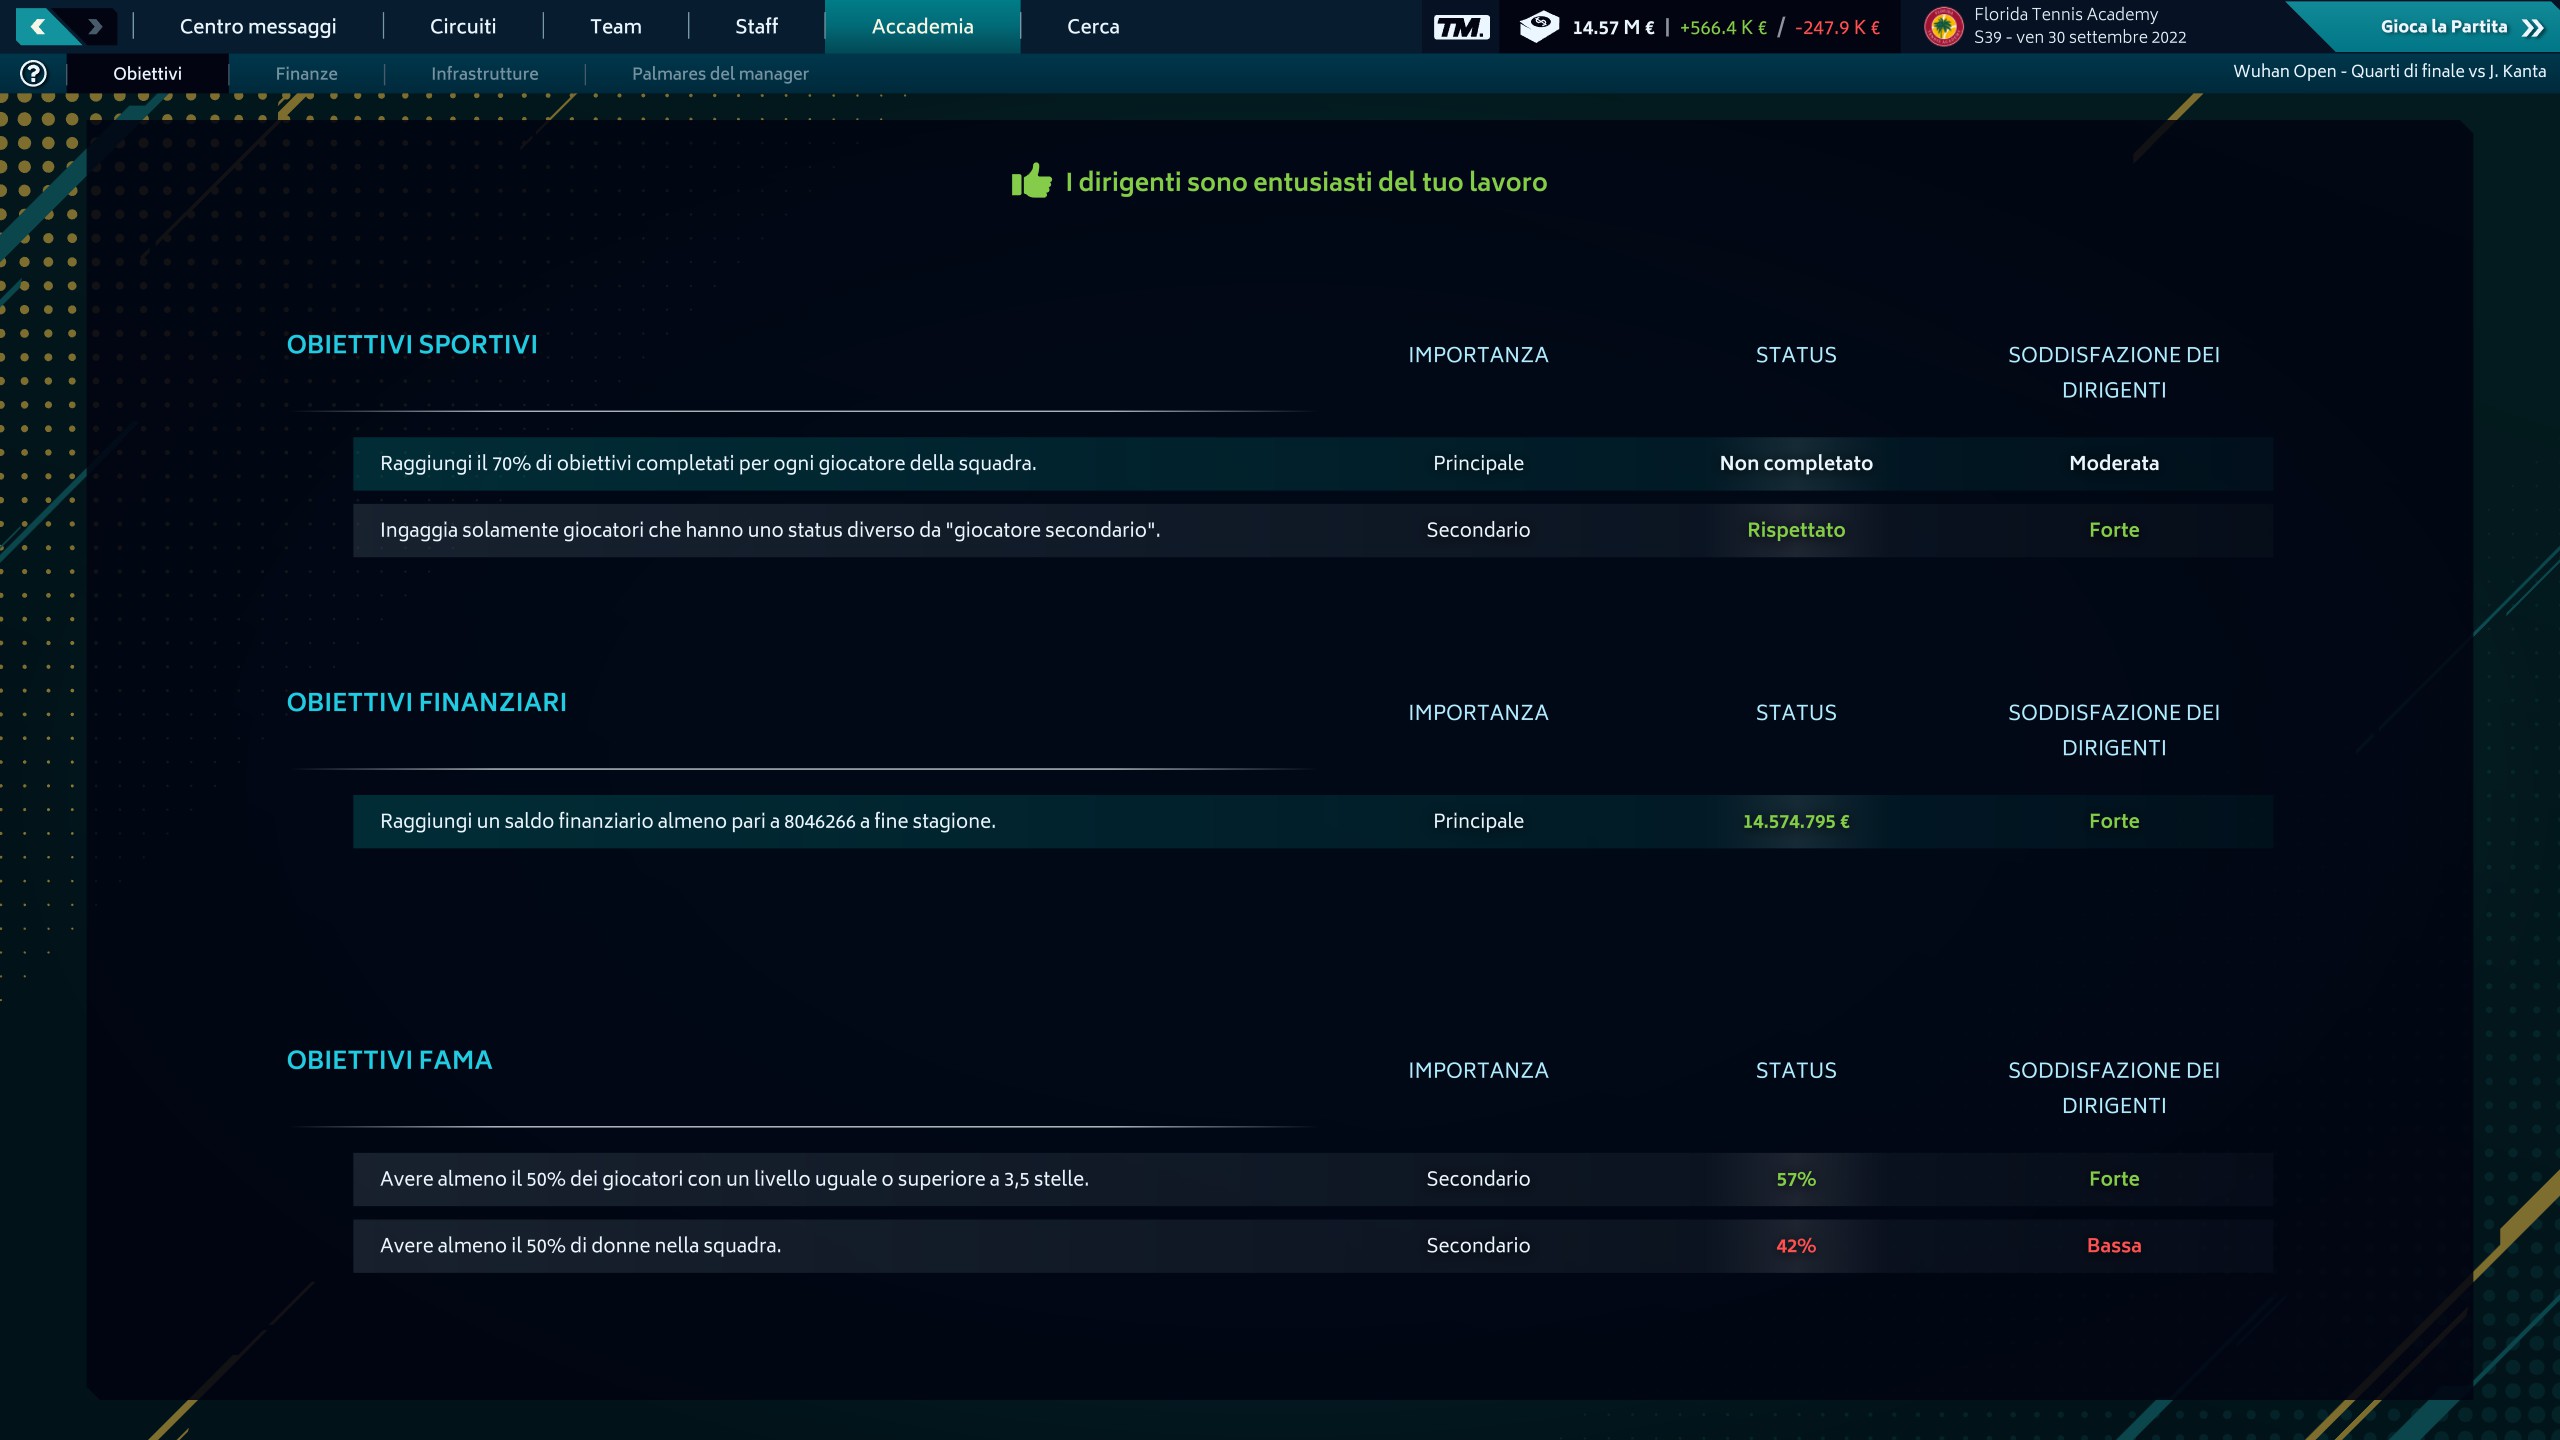2560x1440 pixels.
Task: Select '50% di donne nella squadra' row
Action: coord(1313,1246)
